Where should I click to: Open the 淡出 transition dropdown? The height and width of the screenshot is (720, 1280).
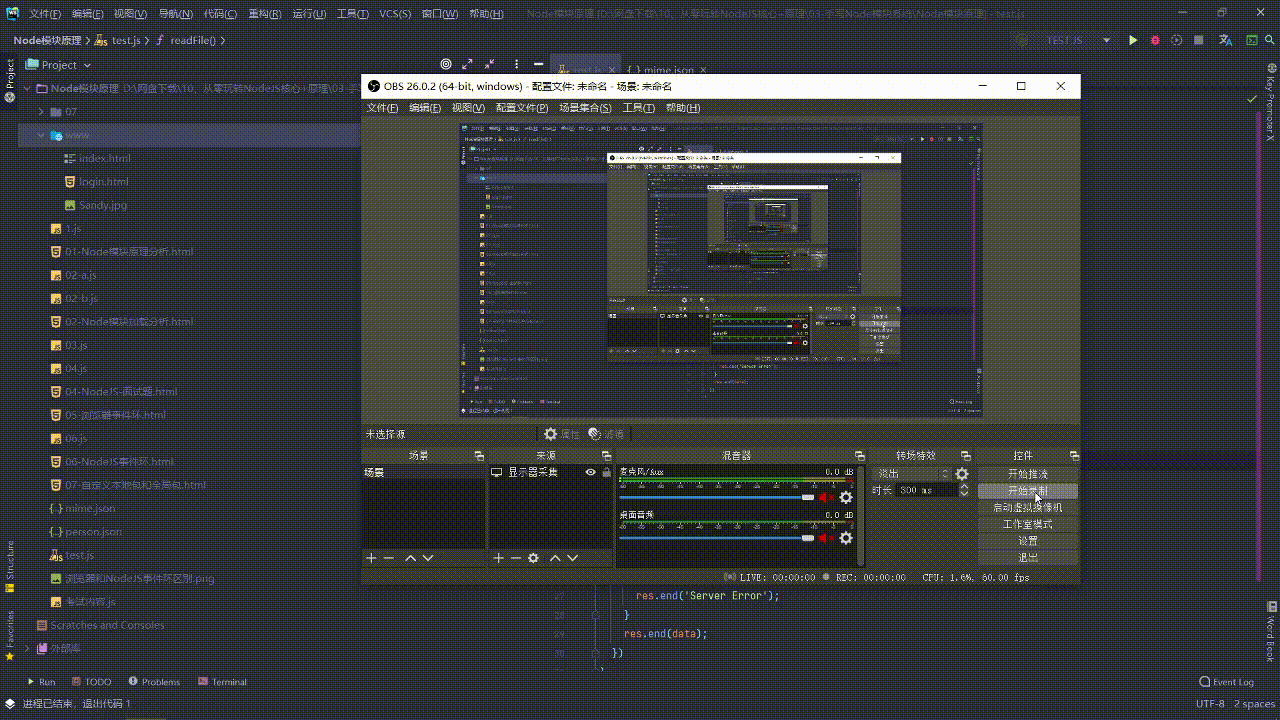(x=912, y=474)
